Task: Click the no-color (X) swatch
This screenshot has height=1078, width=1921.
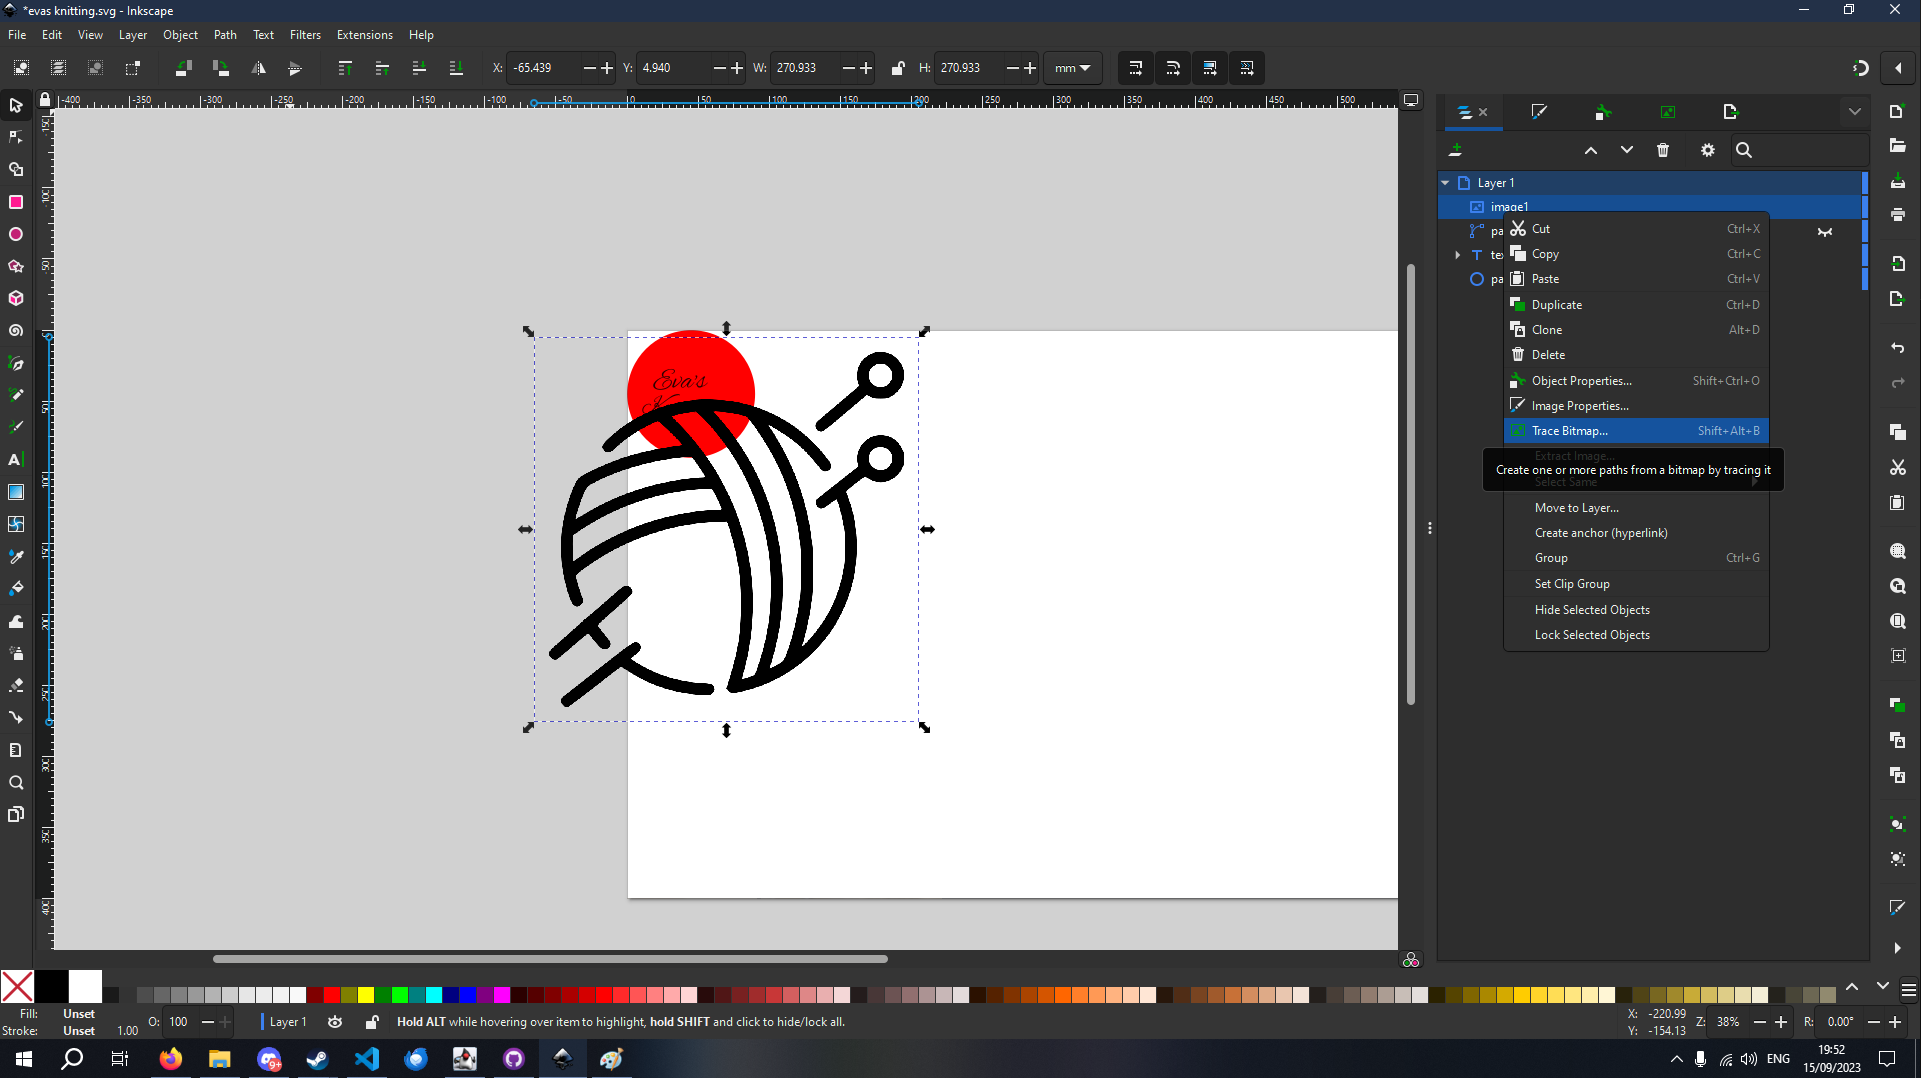Action: pyautogui.click(x=17, y=987)
